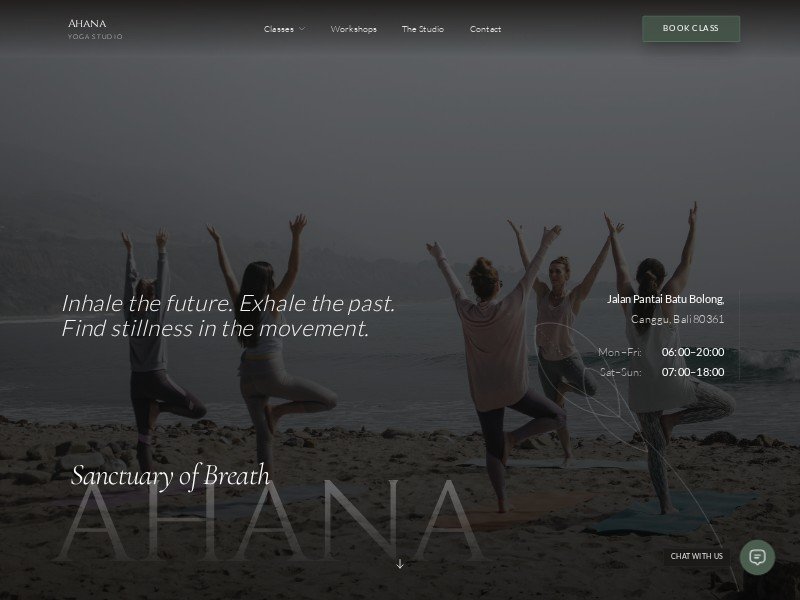Select the Jalan Pantai Batu Bolong address
The width and height of the screenshot is (800, 600).
[665, 299]
